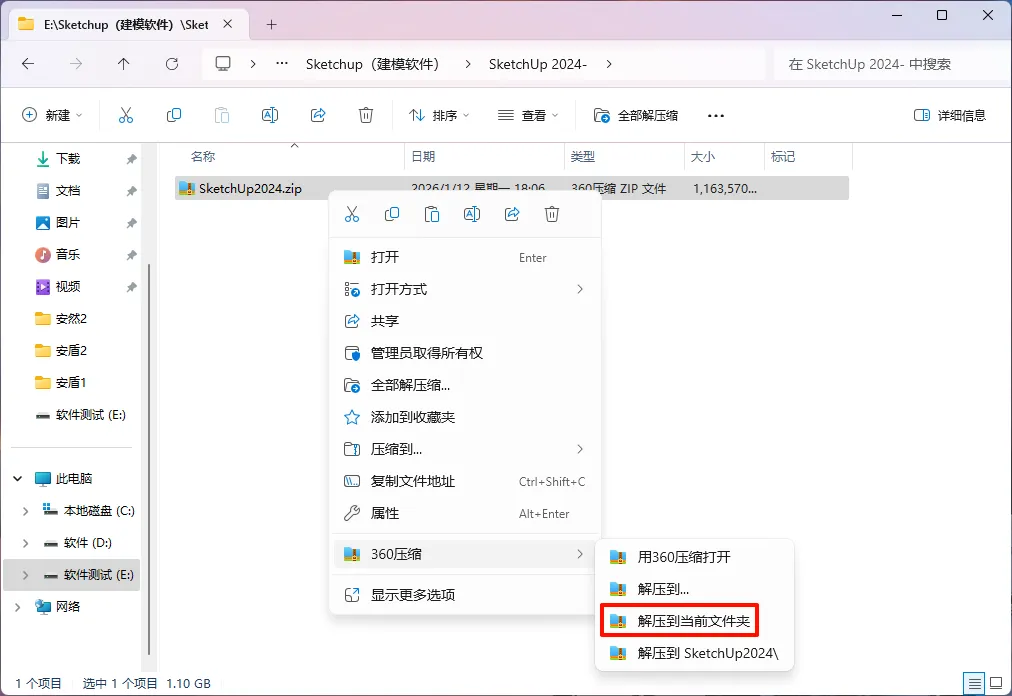Switch to details list view icon
Viewport: 1012px width, 696px height.
[974, 683]
